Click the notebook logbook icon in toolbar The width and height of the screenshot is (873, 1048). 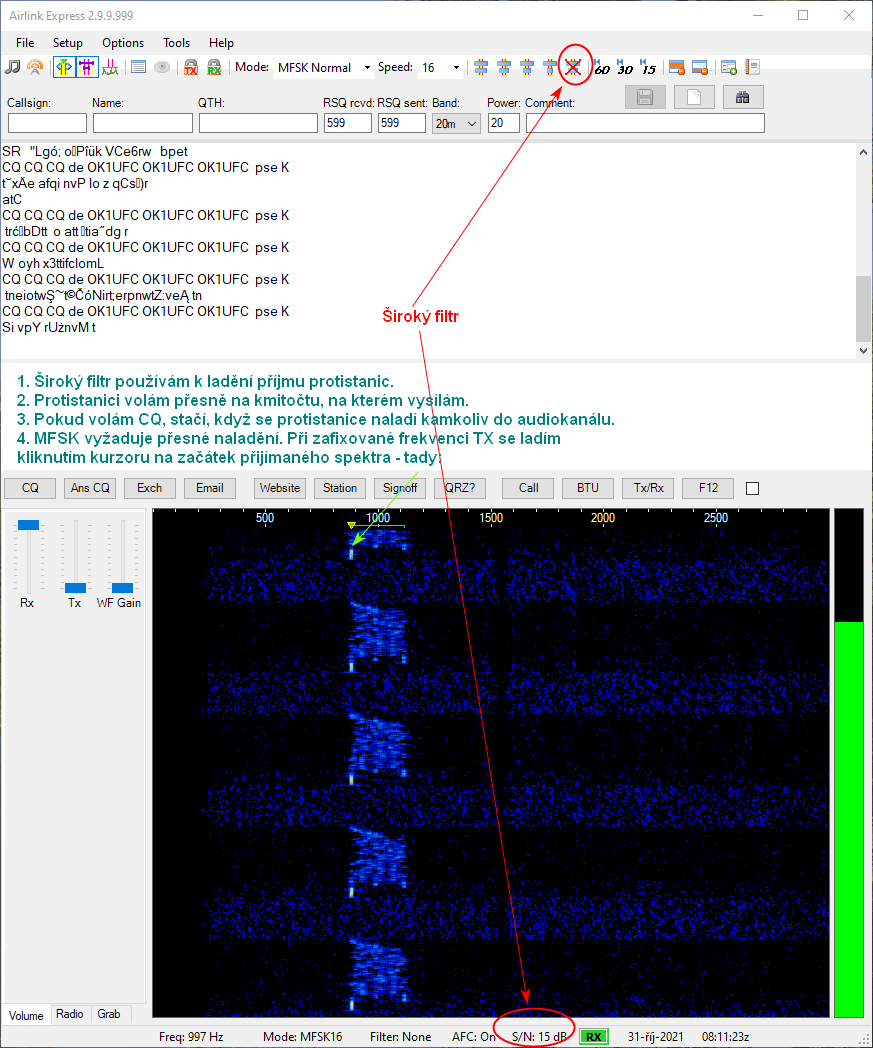[x=753, y=67]
